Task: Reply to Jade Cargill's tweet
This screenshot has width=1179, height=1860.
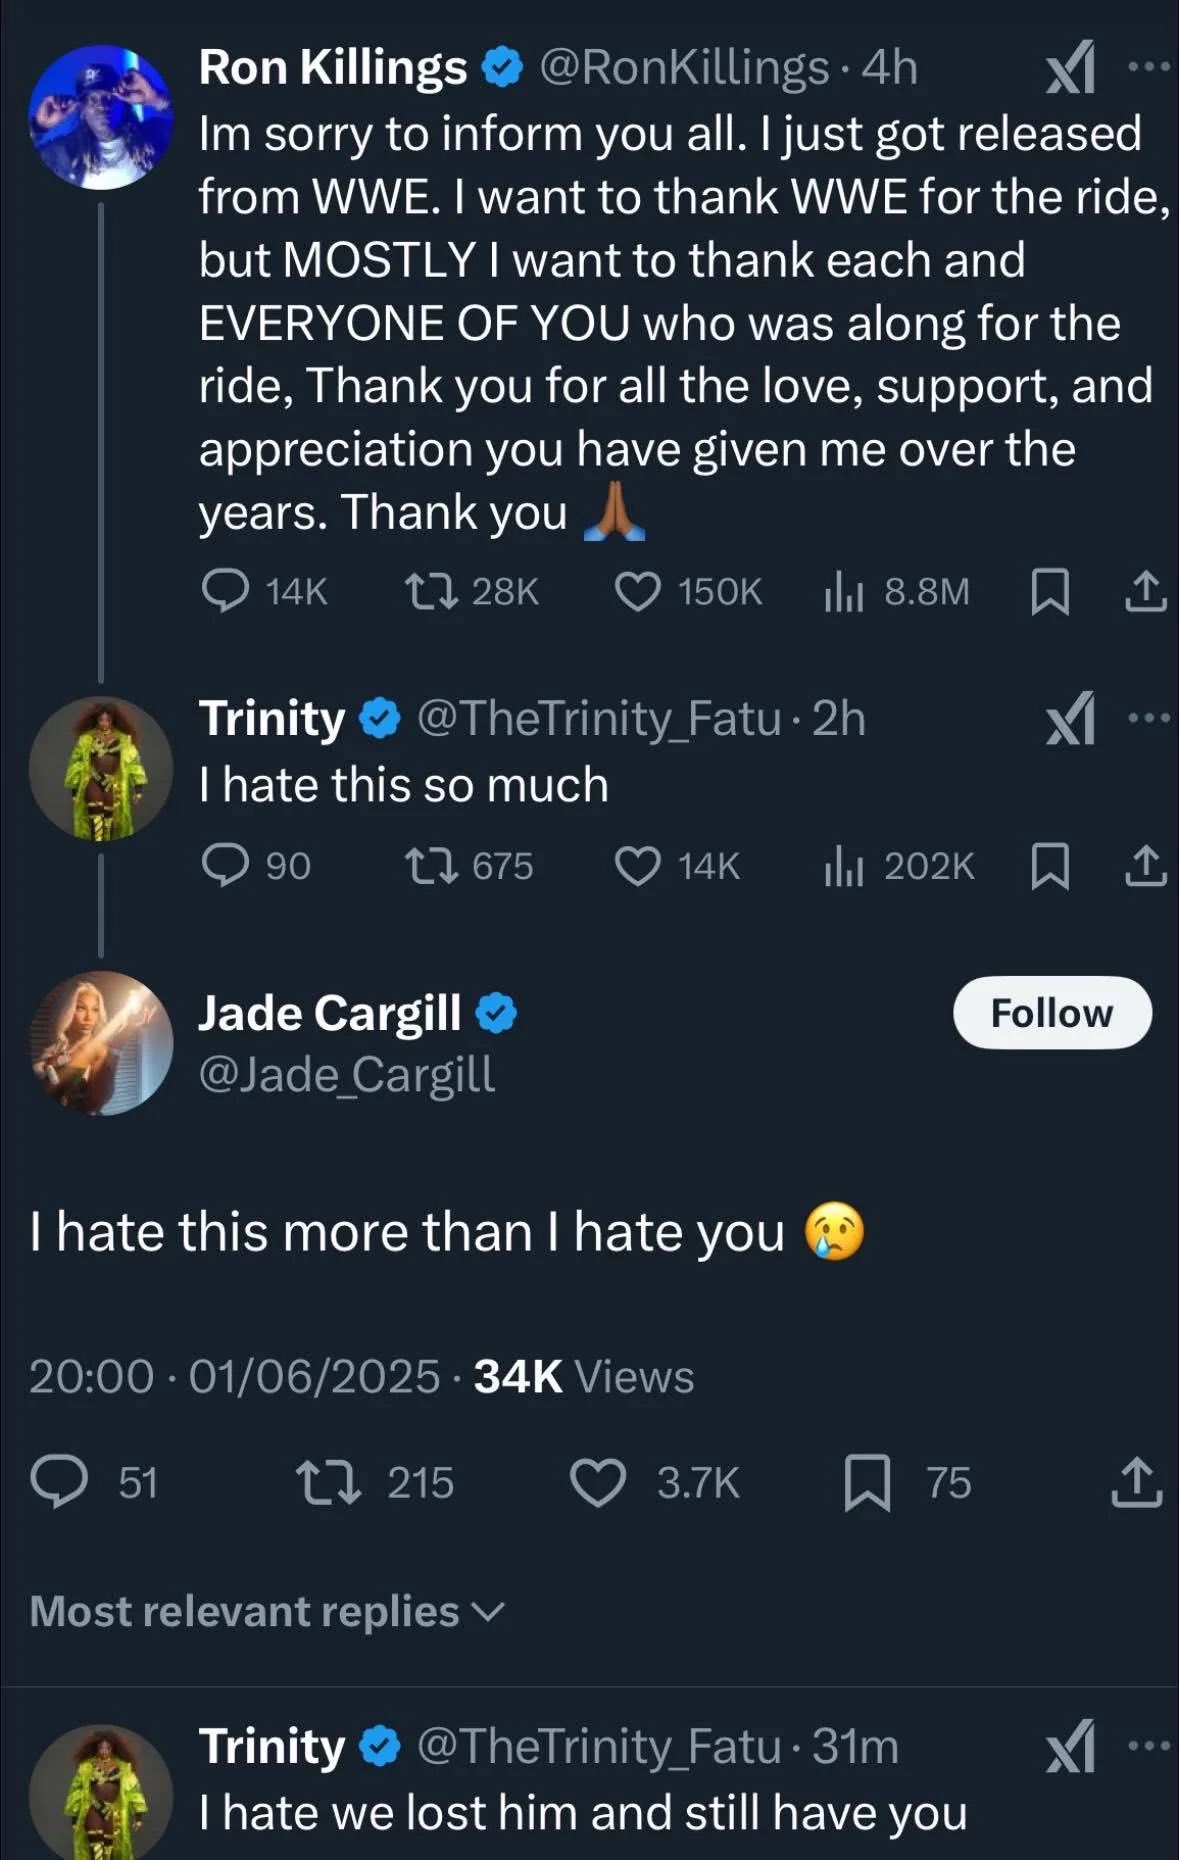Action: pos(60,1482)
